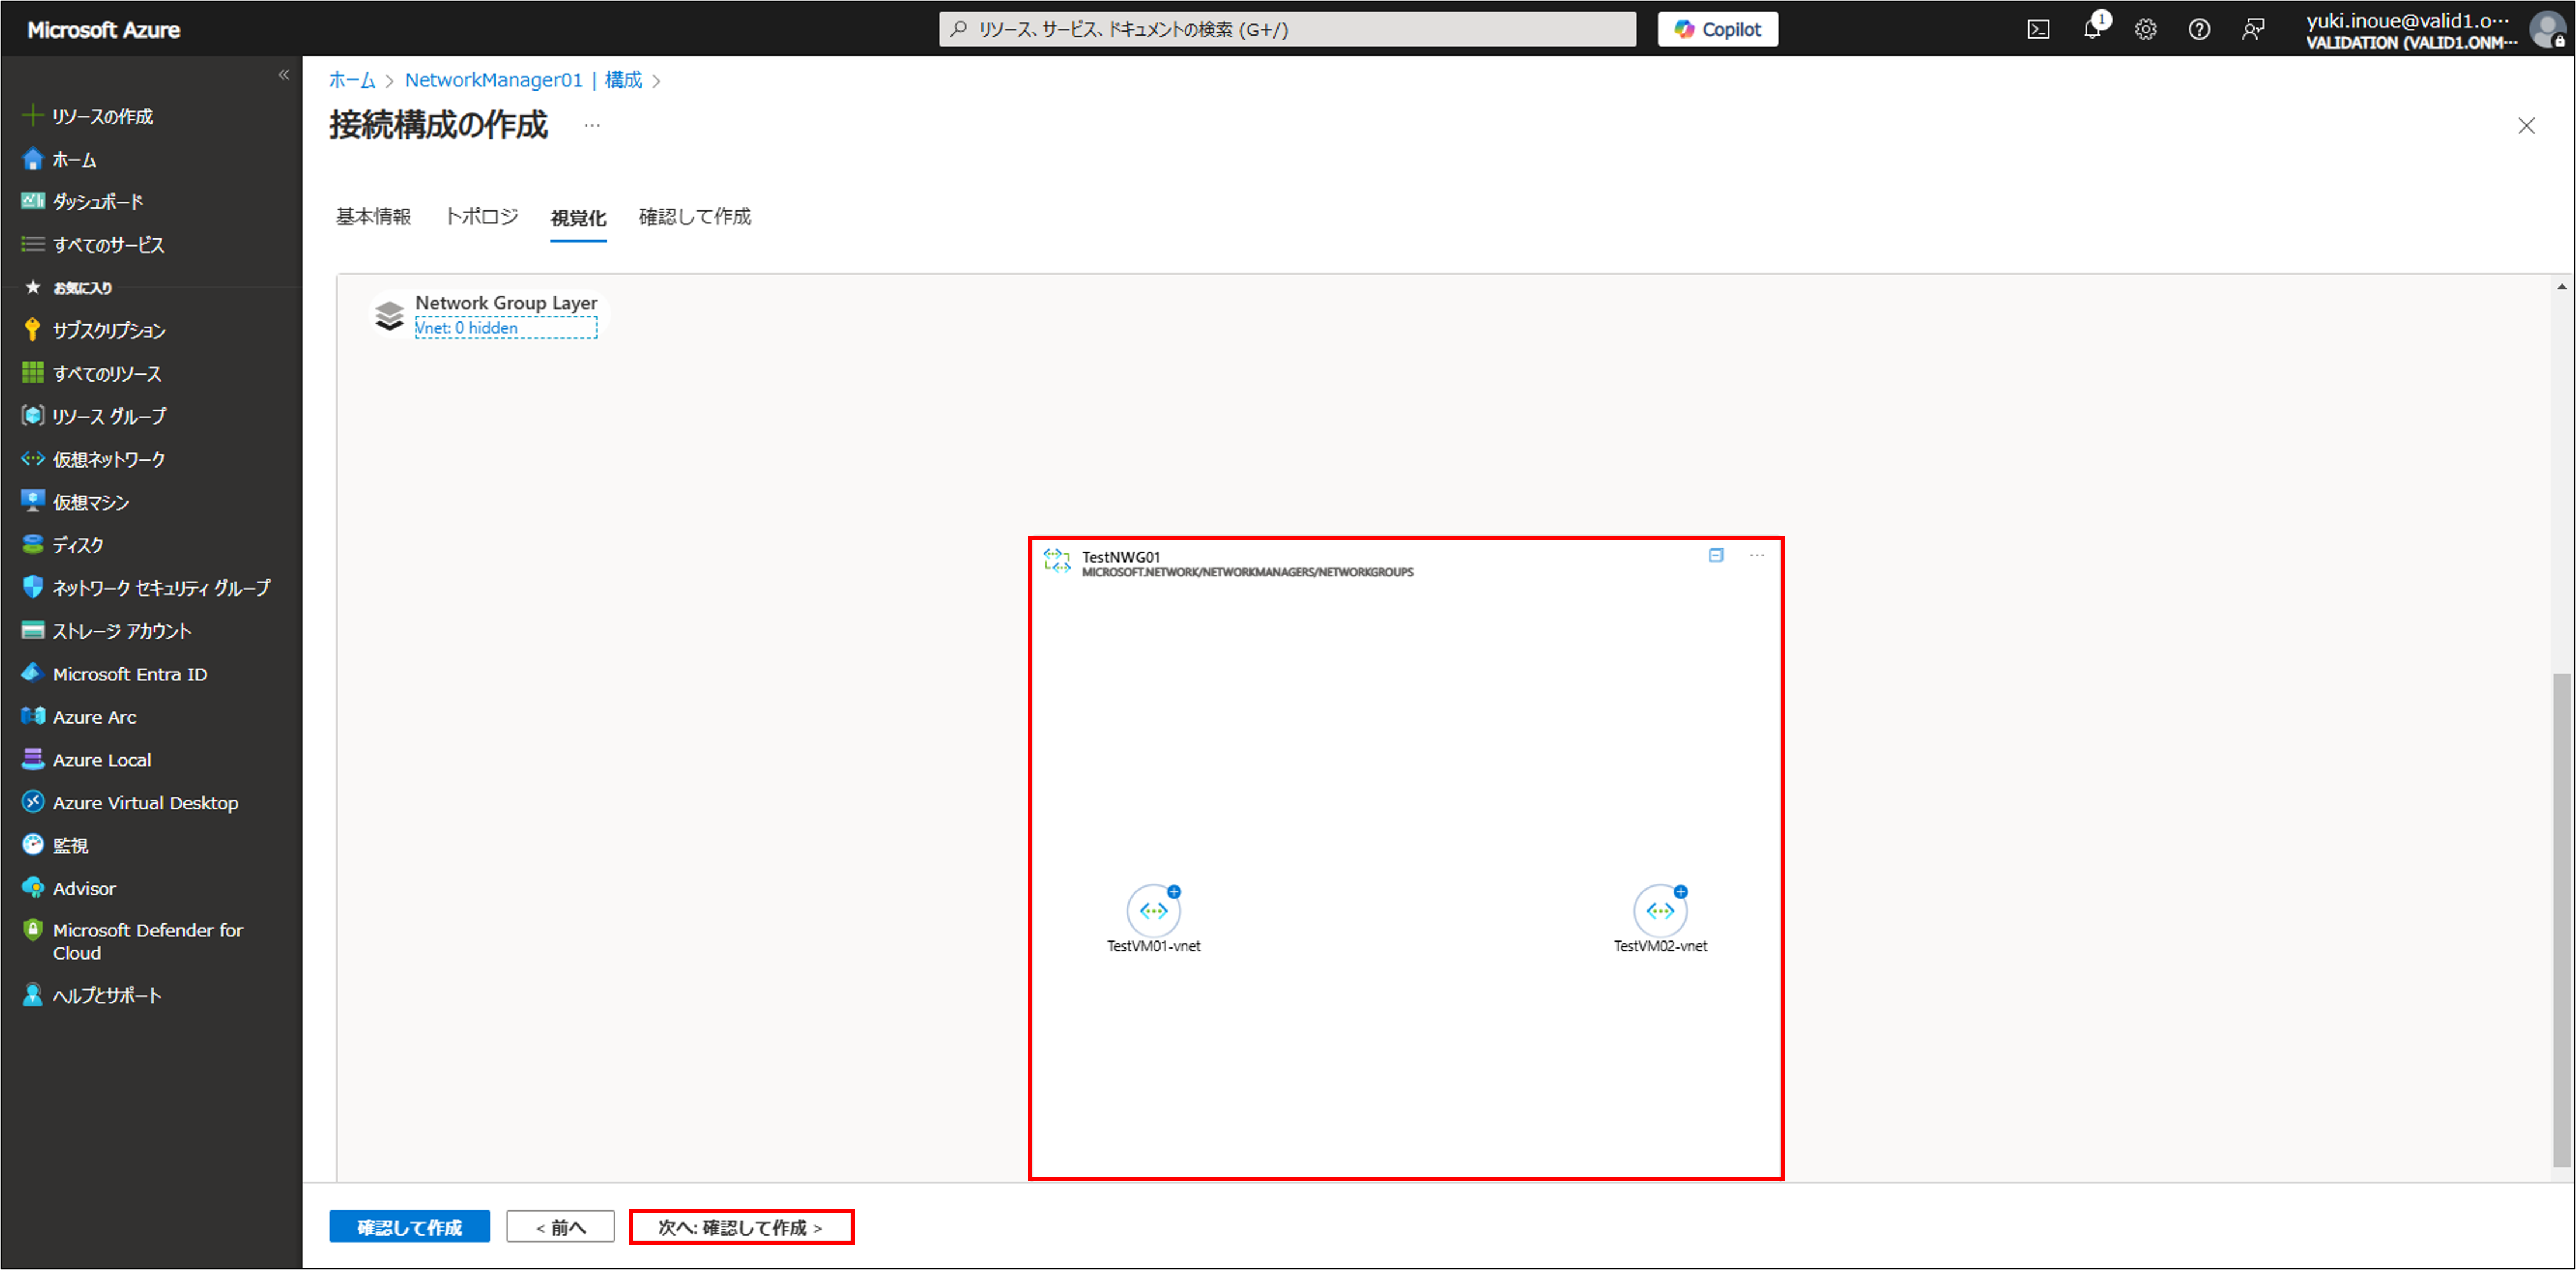The height and width of the screenshot is (1270, 2576).
Task: Click the ホーム breadcrumb link
Action: [x=352, y=80]
